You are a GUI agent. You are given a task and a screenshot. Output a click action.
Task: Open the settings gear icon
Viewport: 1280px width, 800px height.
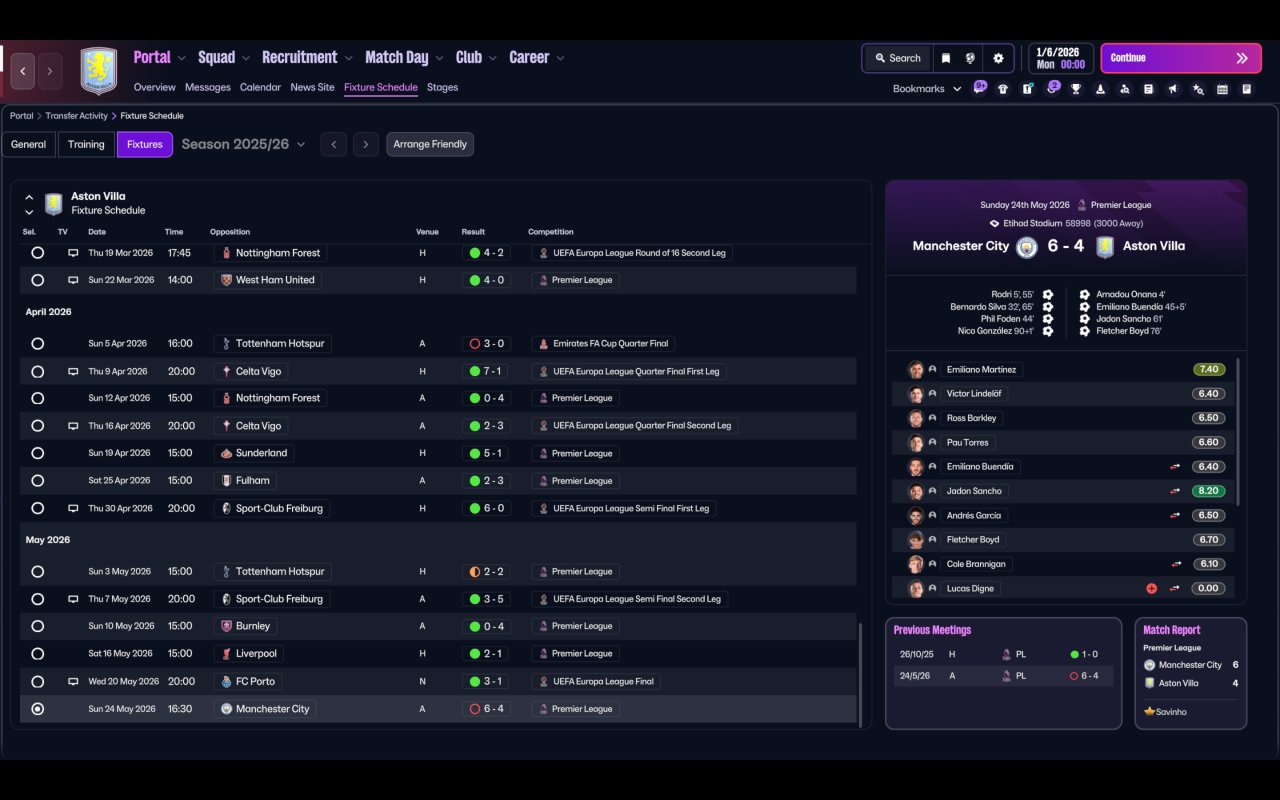point(998,58)
